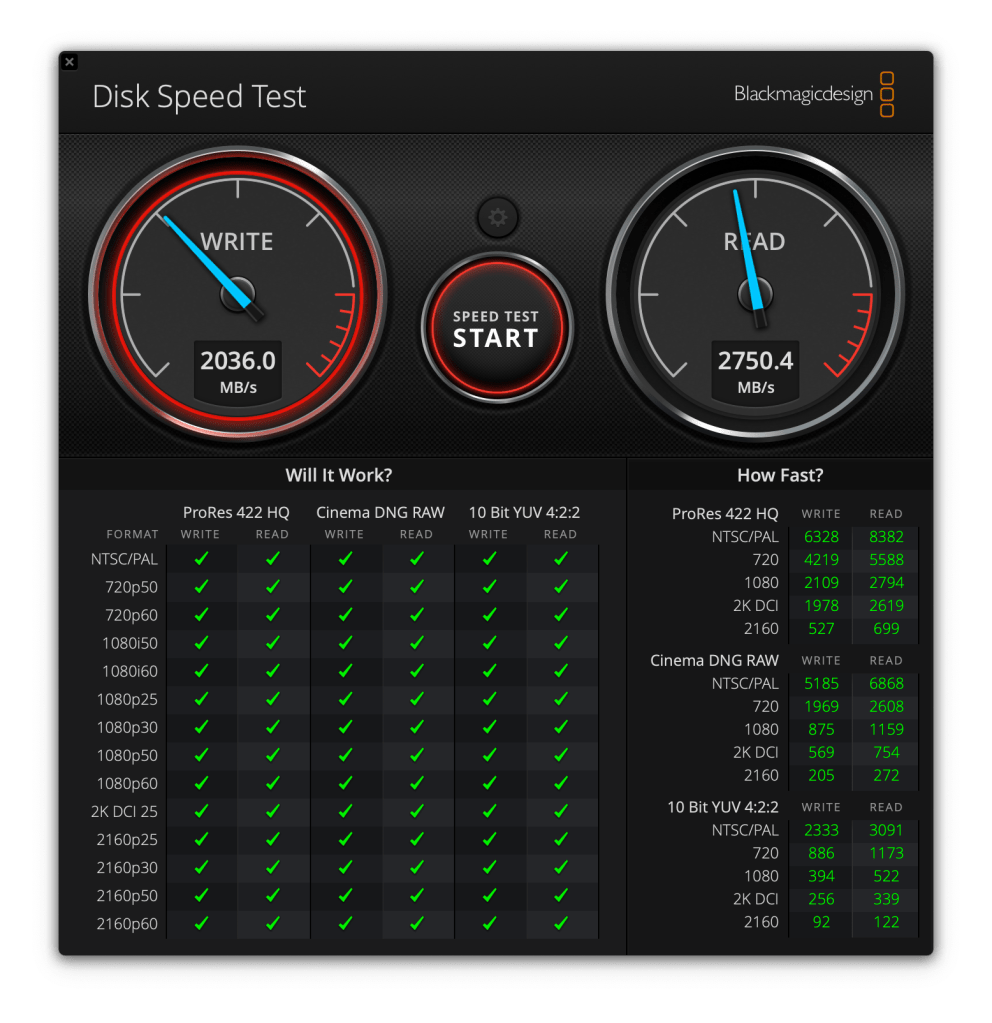Click ProRes 2160 read value 699

[886, 628]
